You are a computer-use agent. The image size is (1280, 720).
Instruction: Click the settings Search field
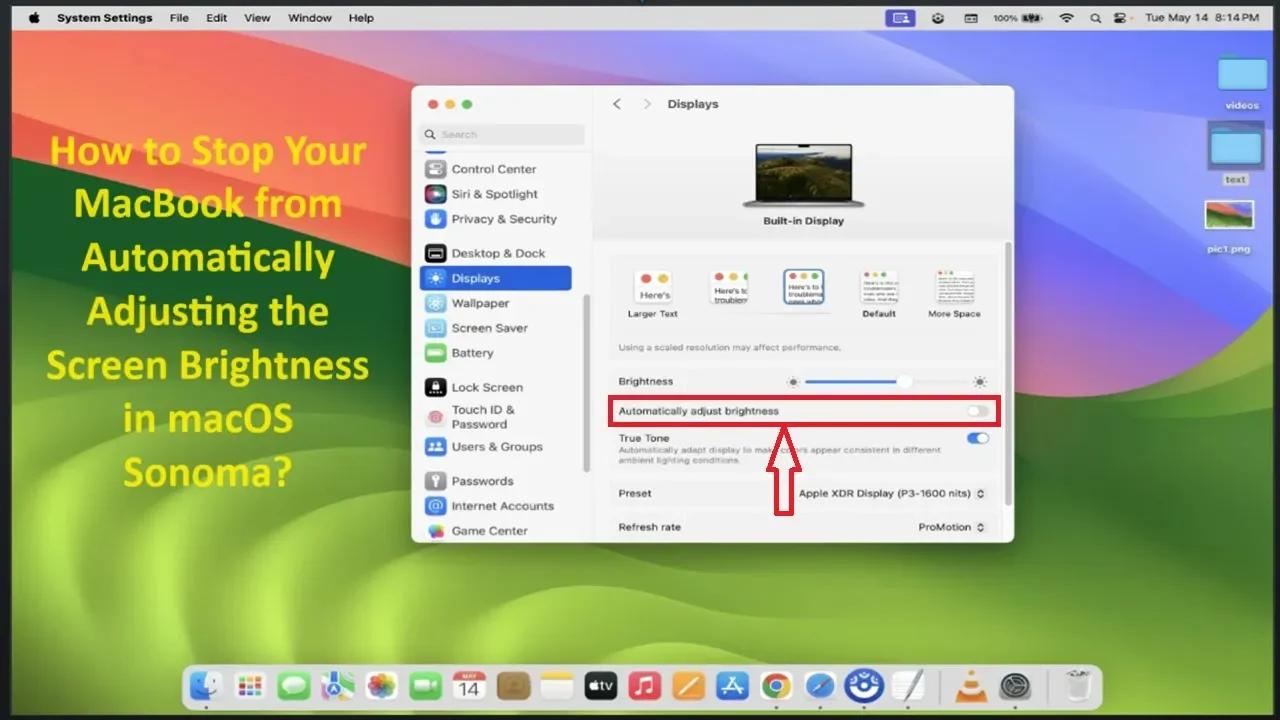click(x=501, y=134)
